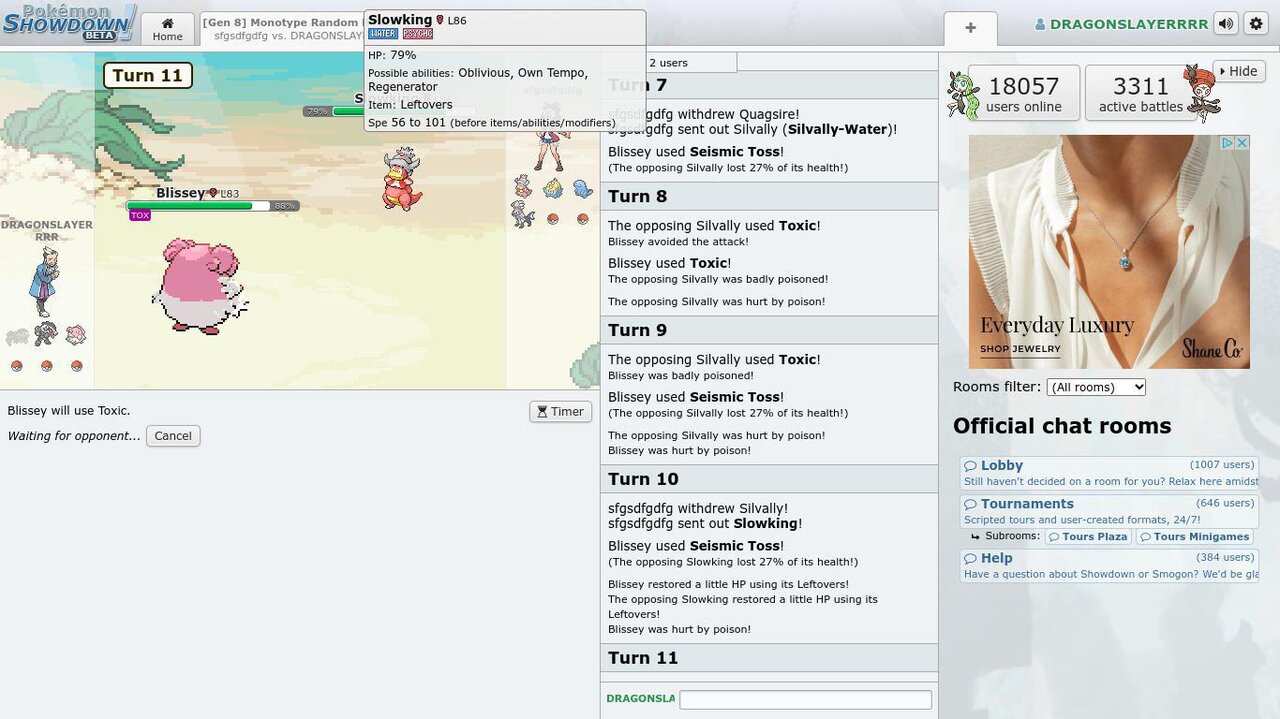The height and width of the screenshot is (719, 1280).
Task: Click the Psychic type badge in the Slowking tooltip
Action: 417,34
